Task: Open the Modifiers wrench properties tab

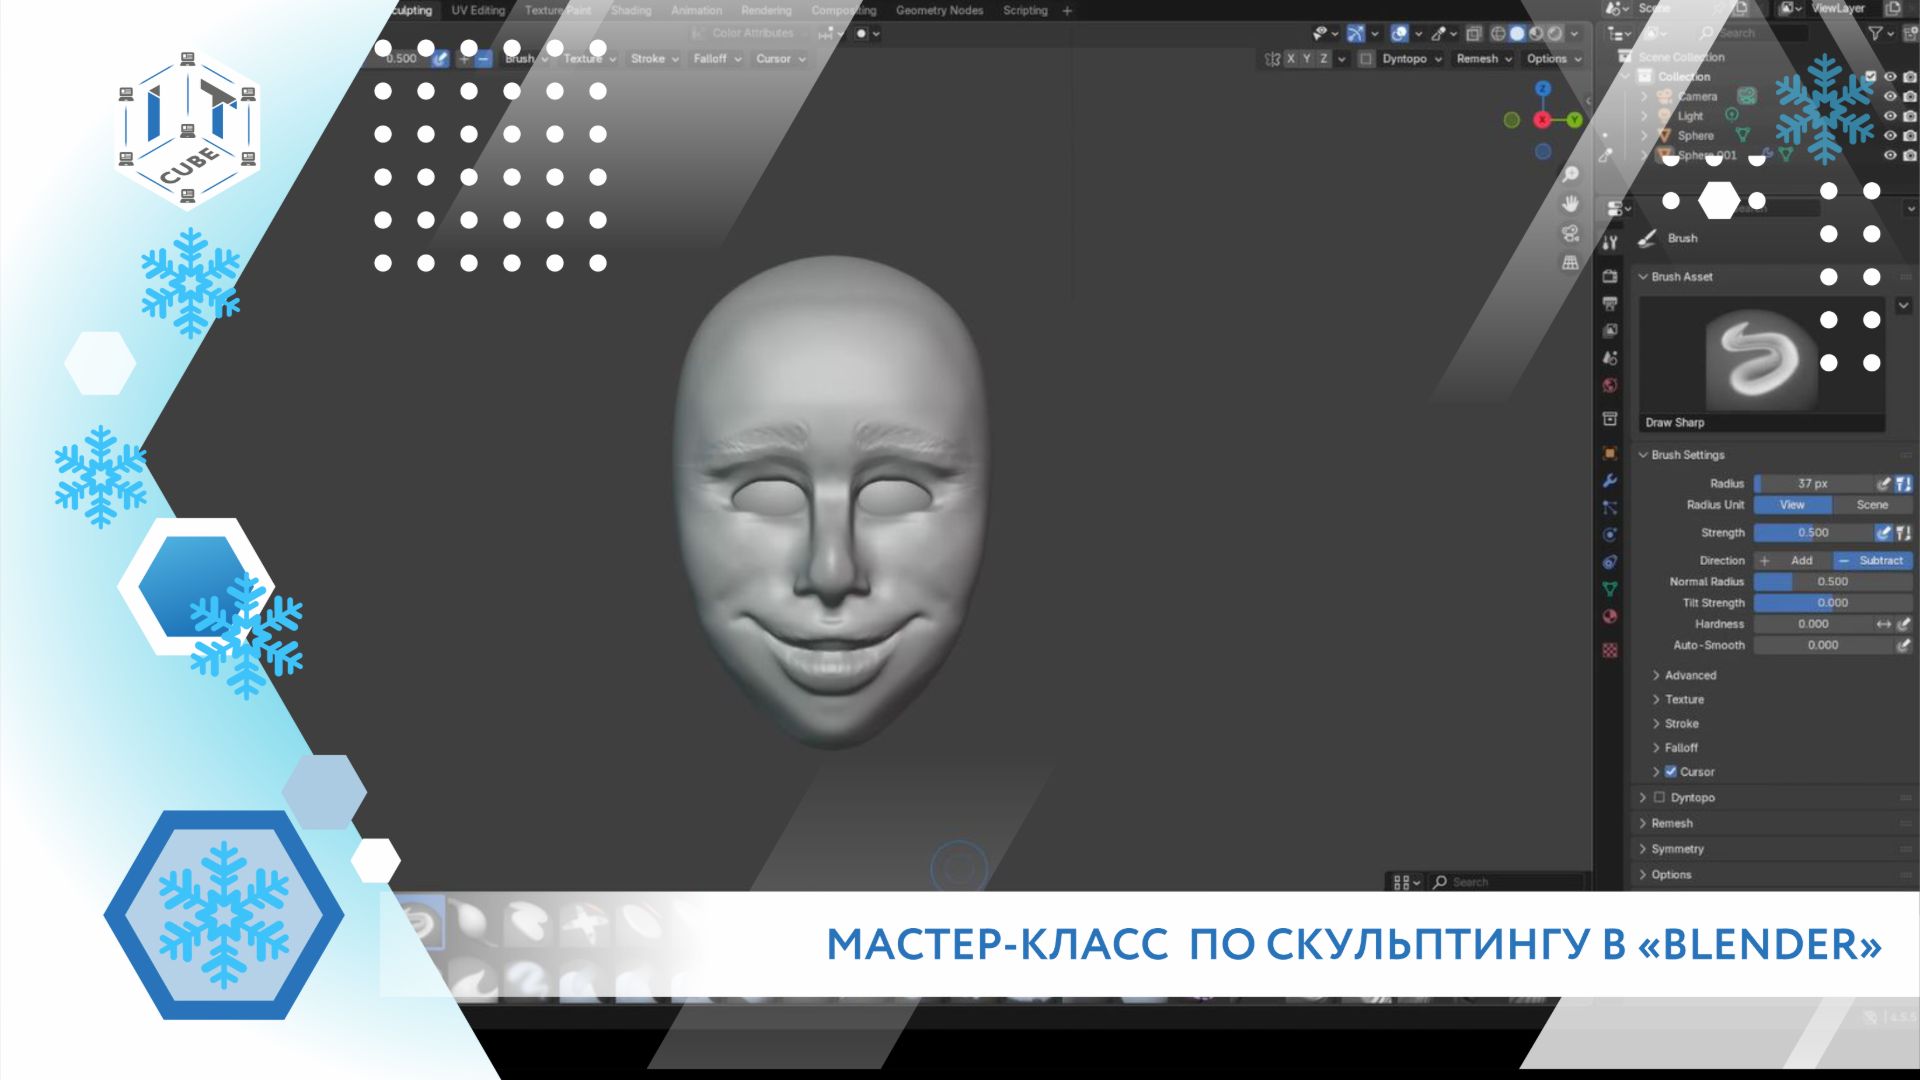Action: (x=1609, y=481)
